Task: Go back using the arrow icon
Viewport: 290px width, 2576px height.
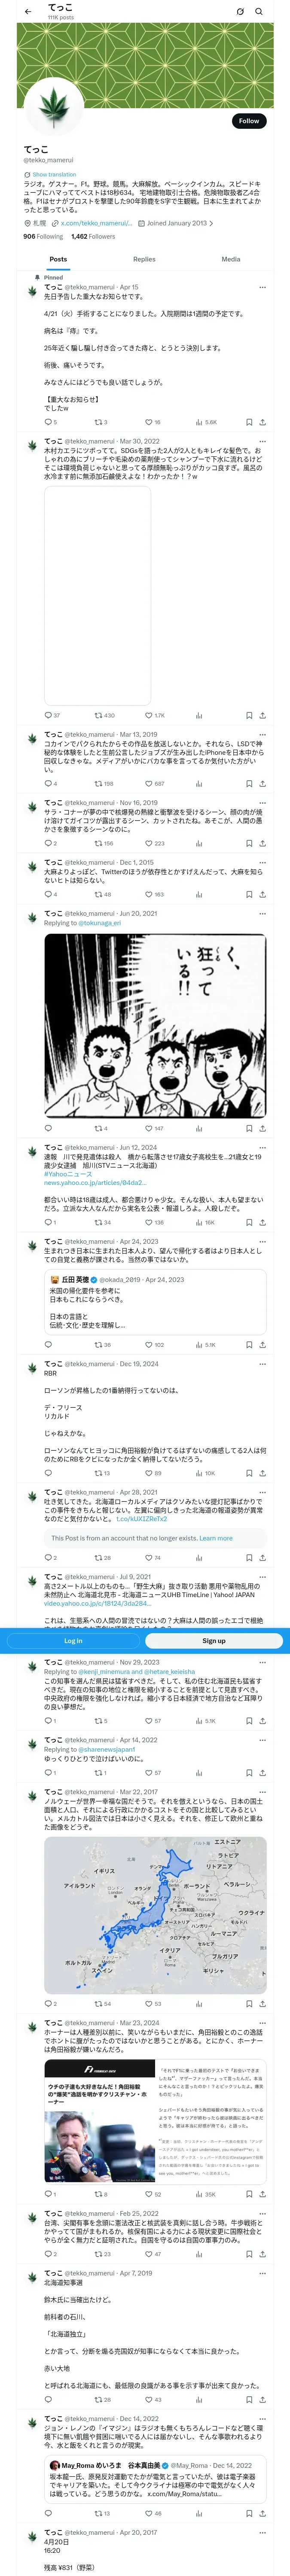Action: (27, 11)
